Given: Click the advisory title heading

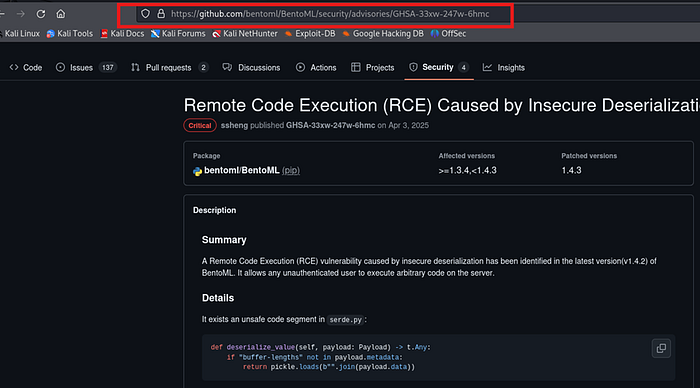Looking at the screenshot, I should (442, 105).
